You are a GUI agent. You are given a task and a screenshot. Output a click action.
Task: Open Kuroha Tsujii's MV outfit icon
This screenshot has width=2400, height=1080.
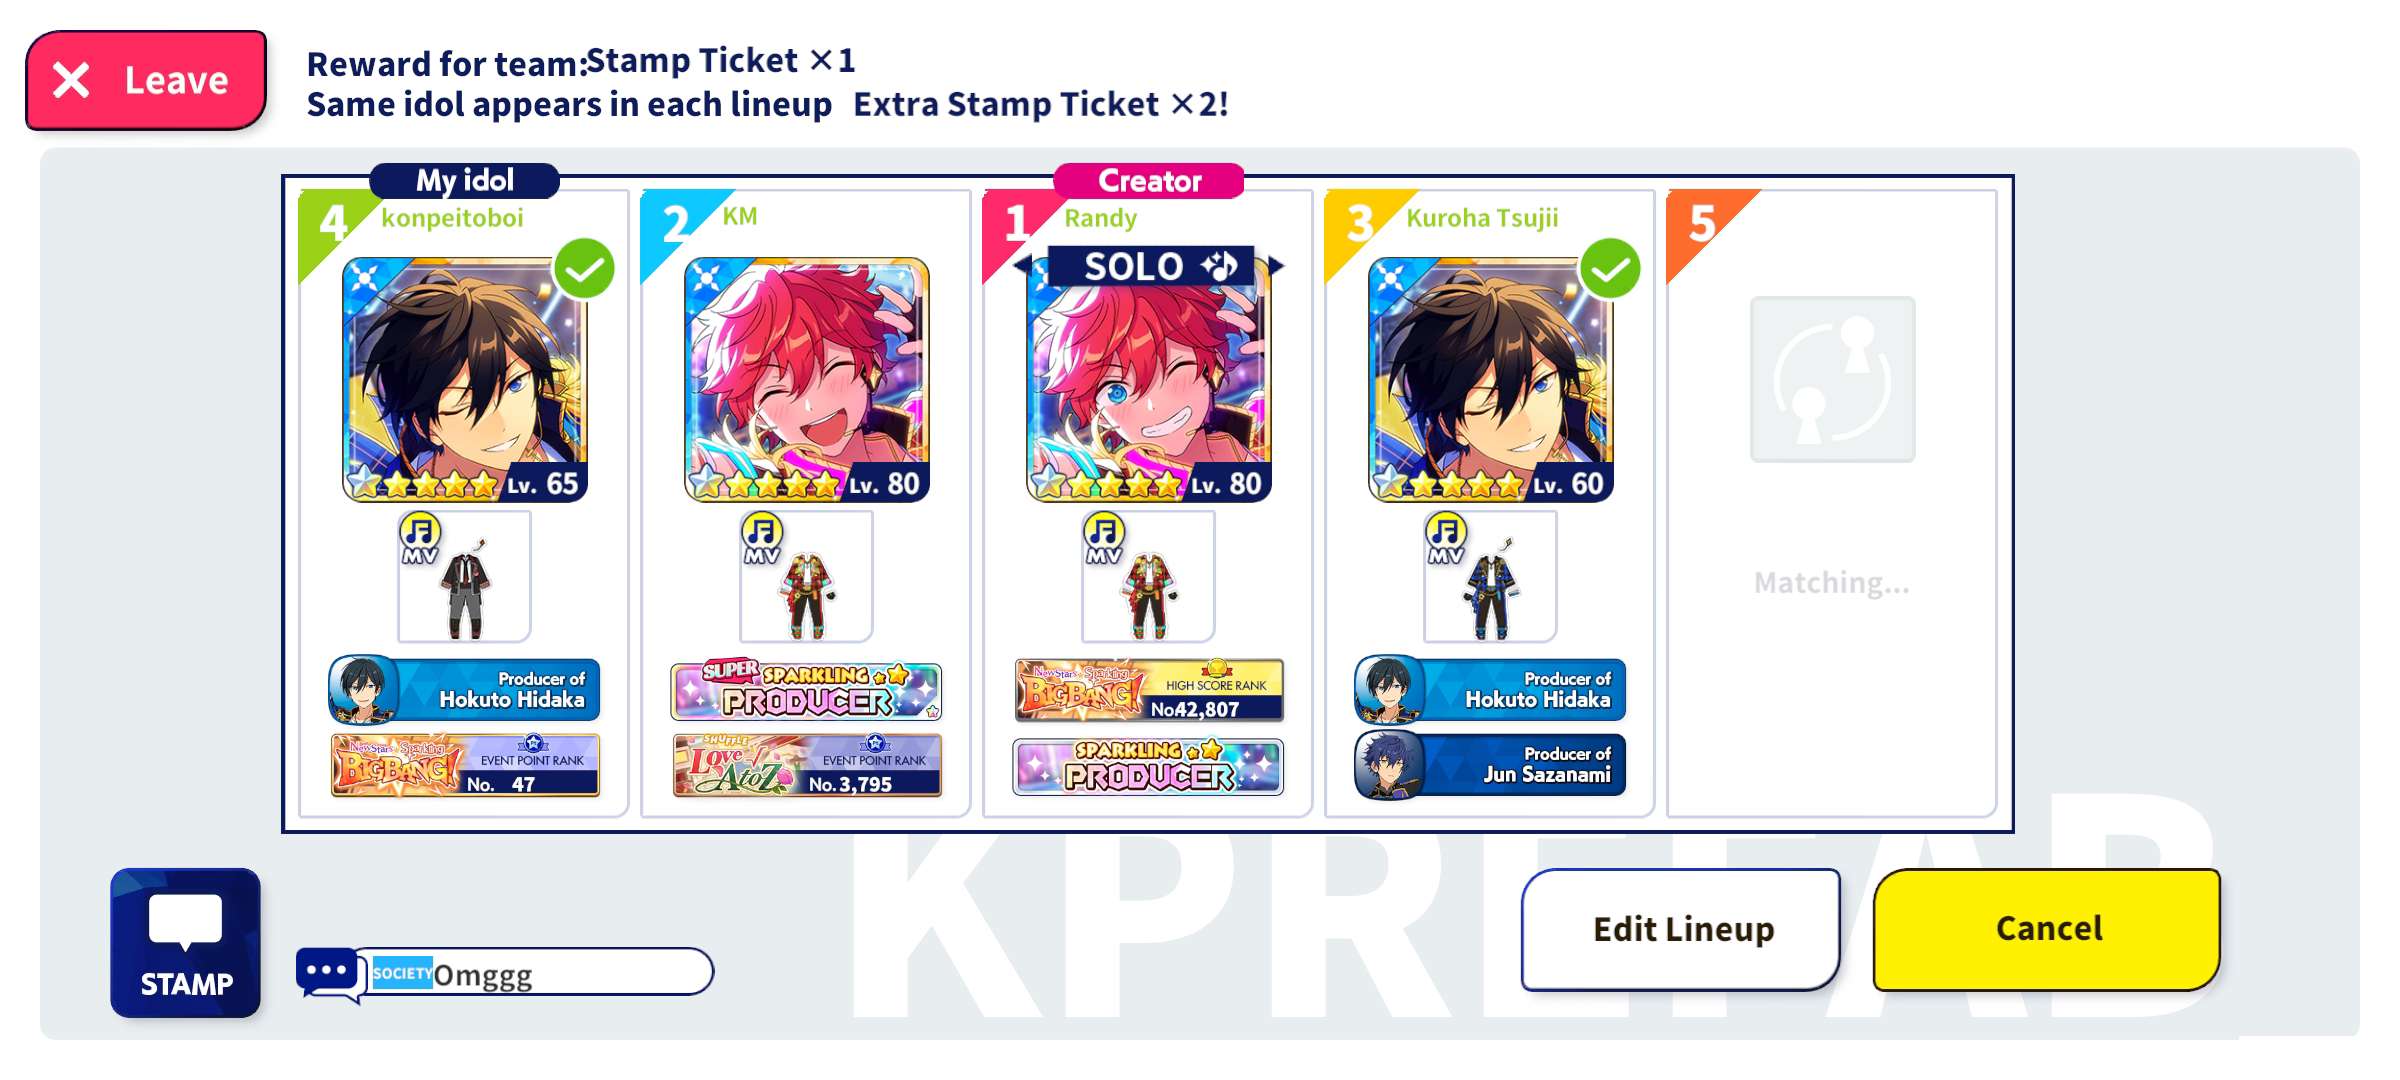tap(1490, 577)
